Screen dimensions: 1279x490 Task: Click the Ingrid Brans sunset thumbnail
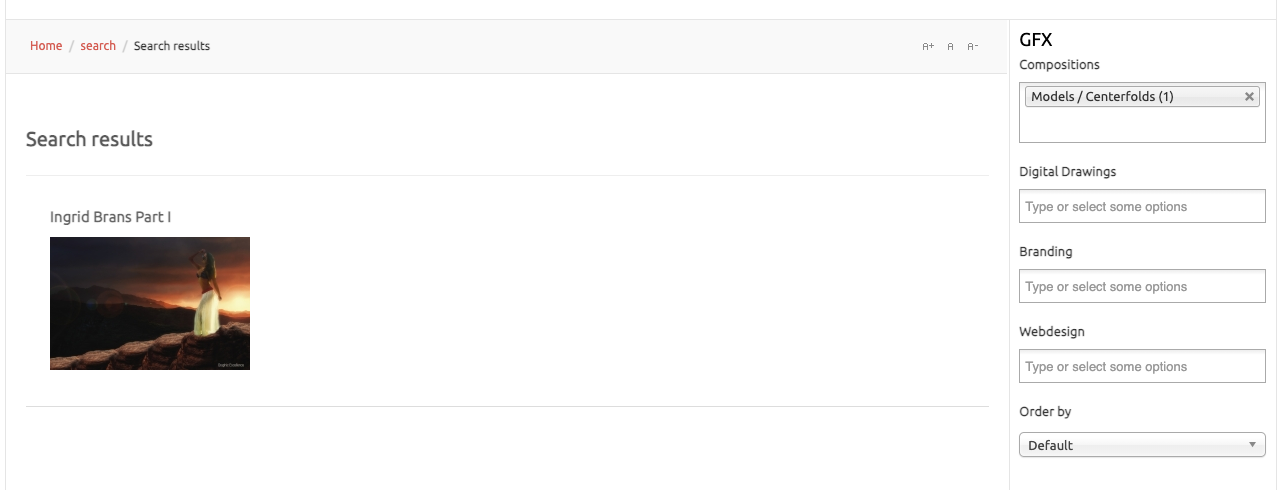click(x=150, y=303)
